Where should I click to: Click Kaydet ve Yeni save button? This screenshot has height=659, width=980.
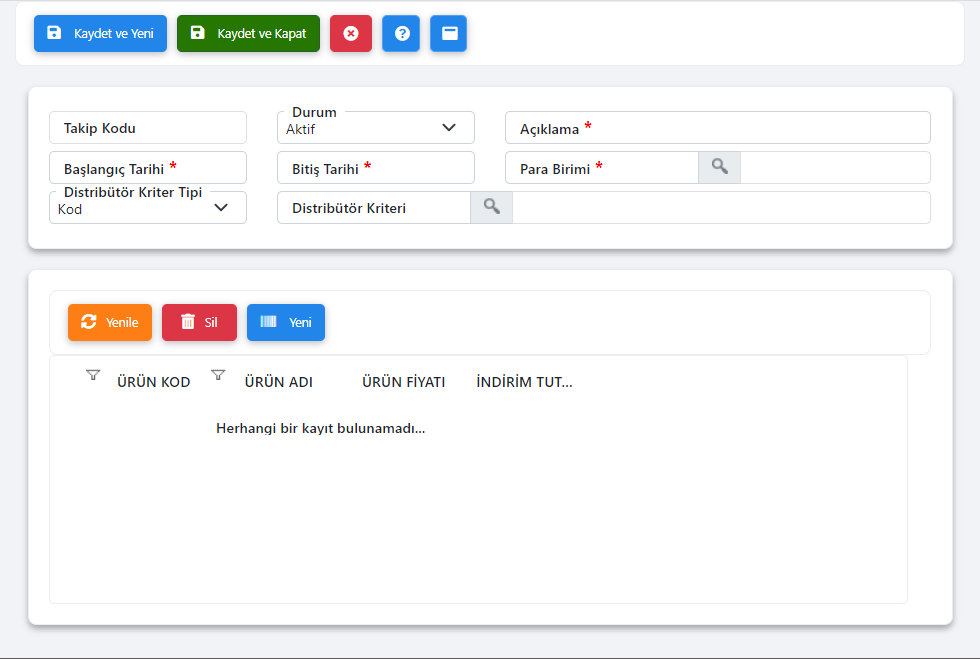(x=100, y=33)
